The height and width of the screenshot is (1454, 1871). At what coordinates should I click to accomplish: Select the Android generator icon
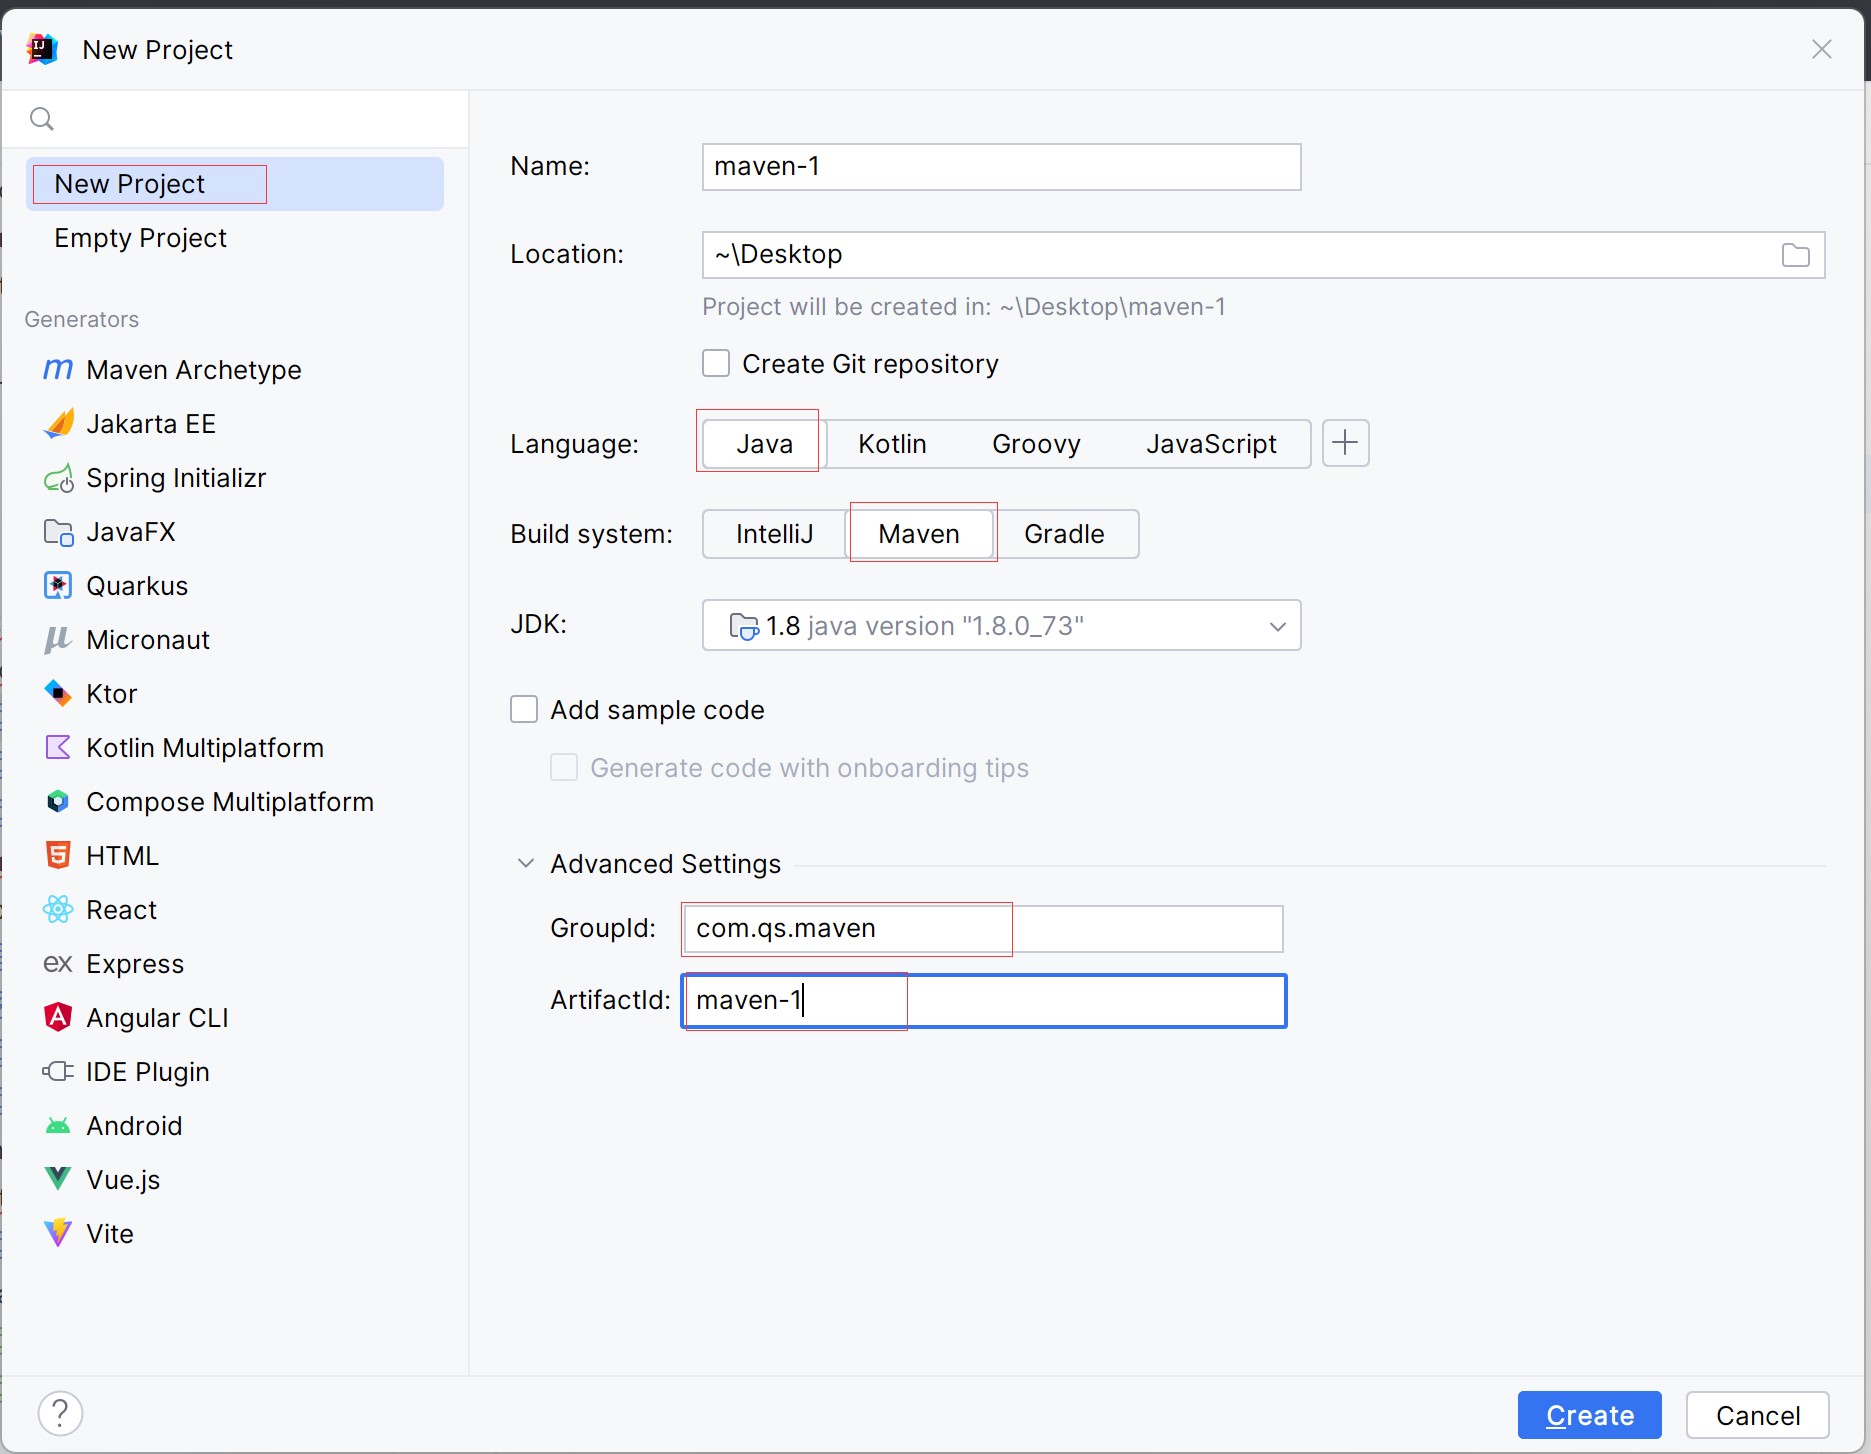[58, 1126]
